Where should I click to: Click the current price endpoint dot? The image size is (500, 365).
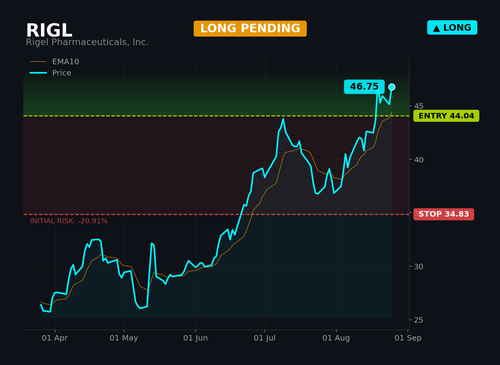(392, 87)
